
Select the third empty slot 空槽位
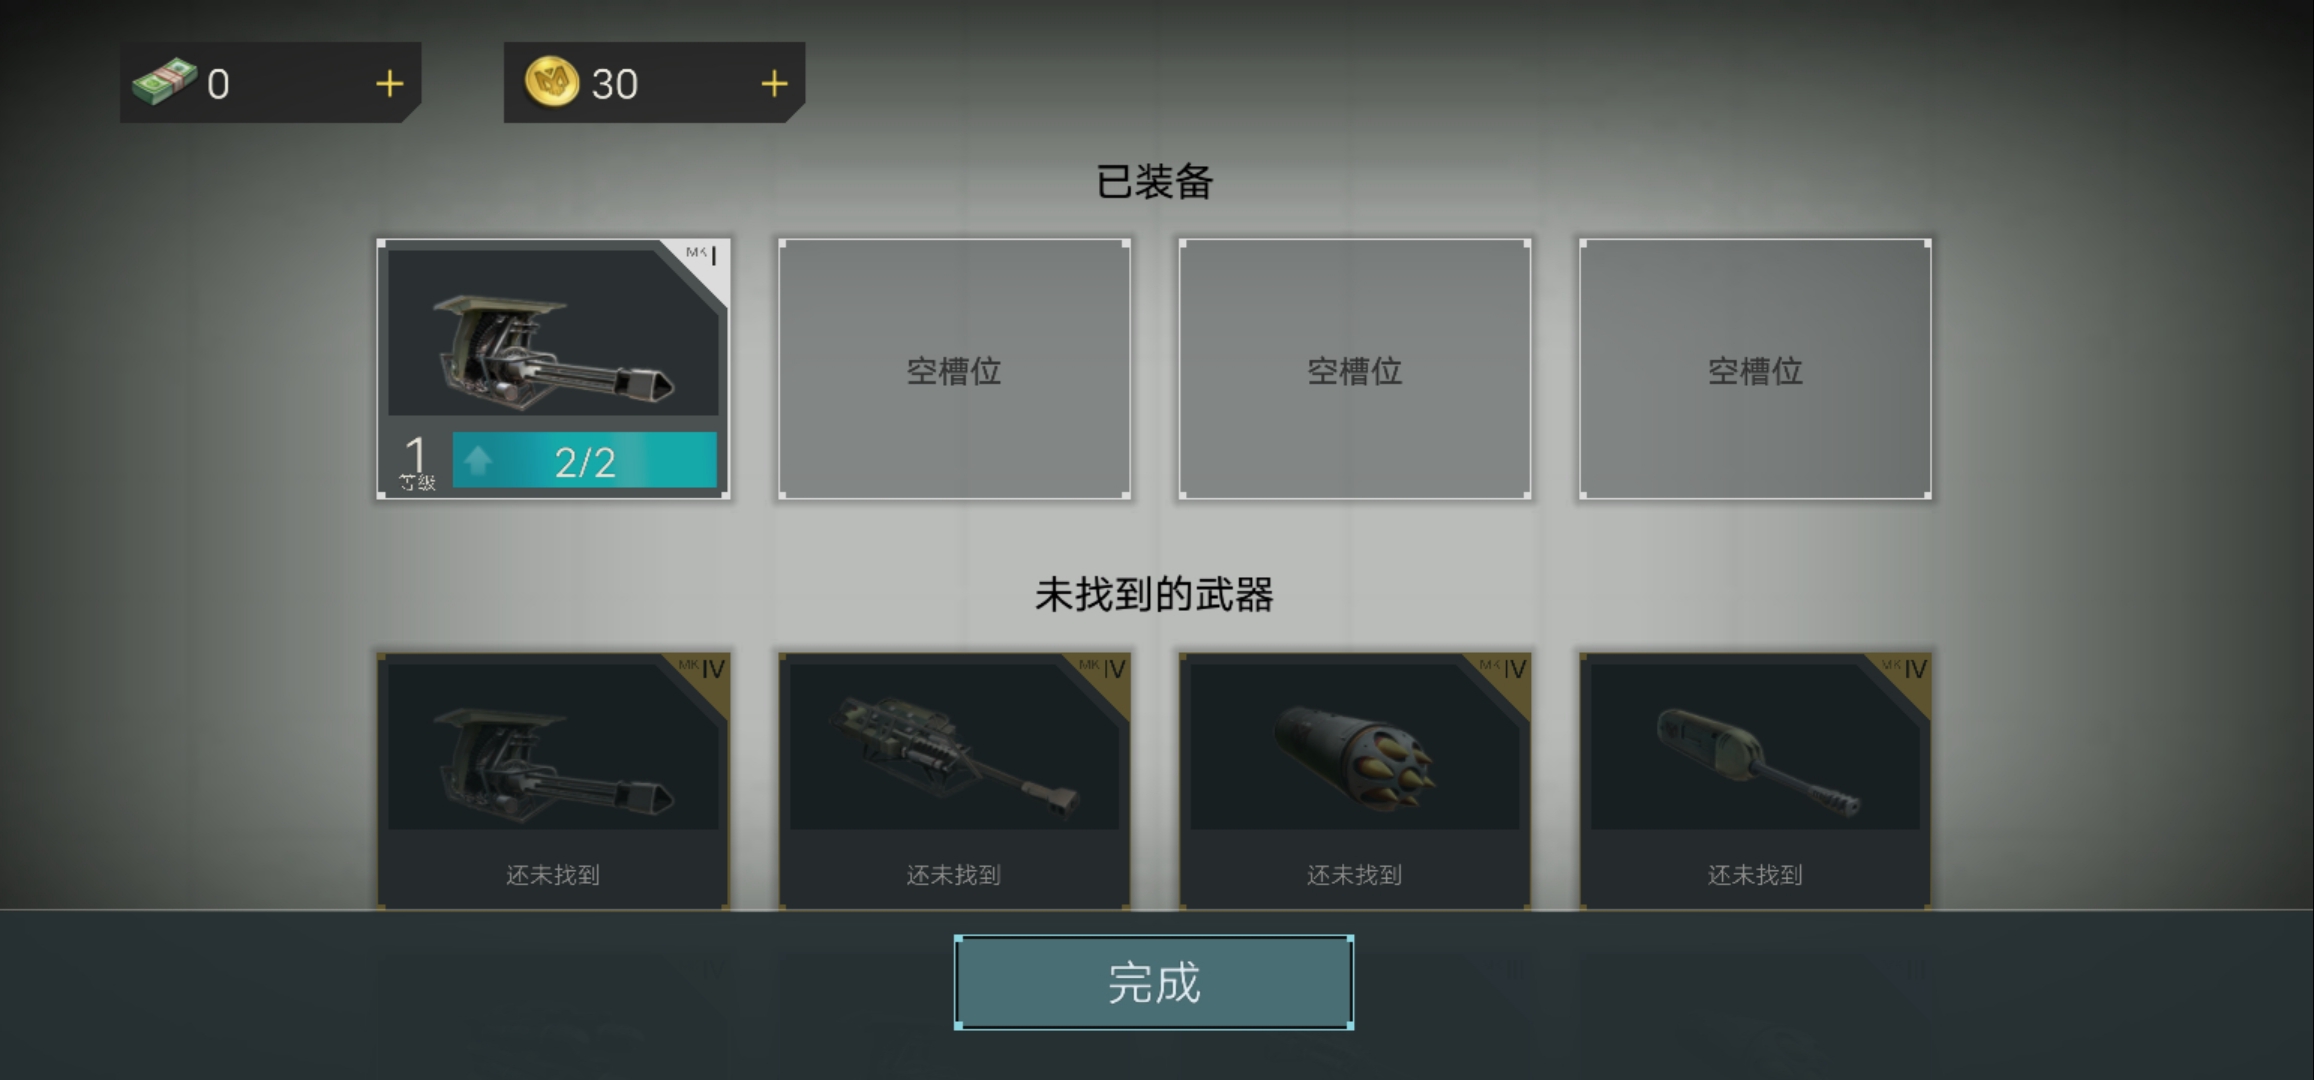pos(1355,369)
